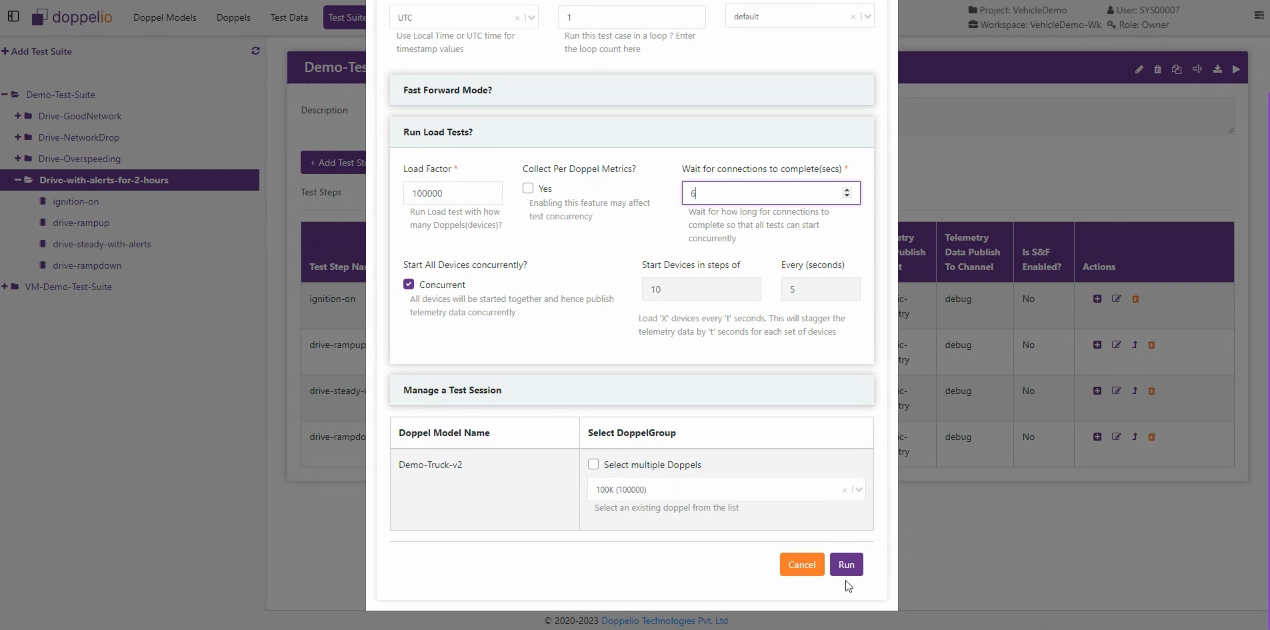Click the edit icon in the drive-steady row
This screenshot has width=1270, height=630.
(x=1117, y=391)
